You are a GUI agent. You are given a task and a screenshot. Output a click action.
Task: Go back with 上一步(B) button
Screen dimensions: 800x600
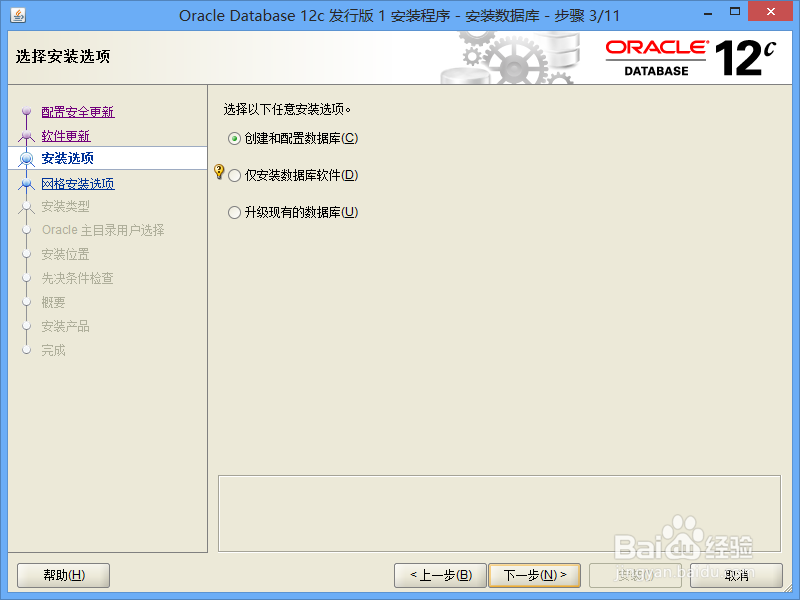coord(440,576)
